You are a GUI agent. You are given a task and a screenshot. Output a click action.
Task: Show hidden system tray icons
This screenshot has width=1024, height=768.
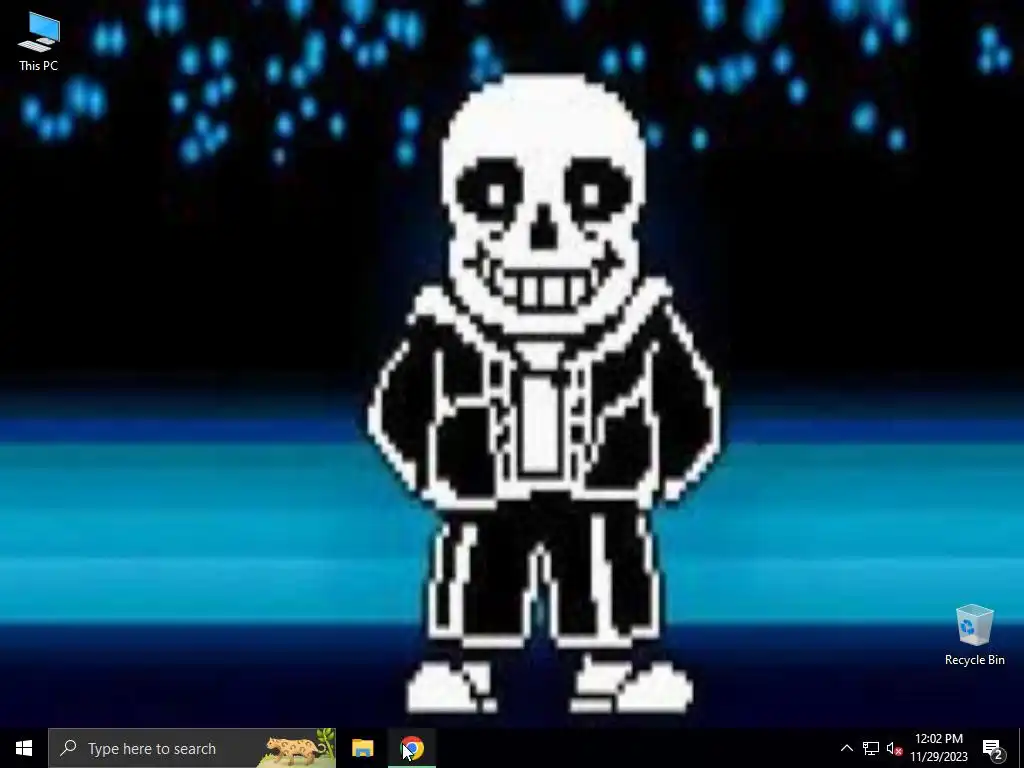click(846, 748)
